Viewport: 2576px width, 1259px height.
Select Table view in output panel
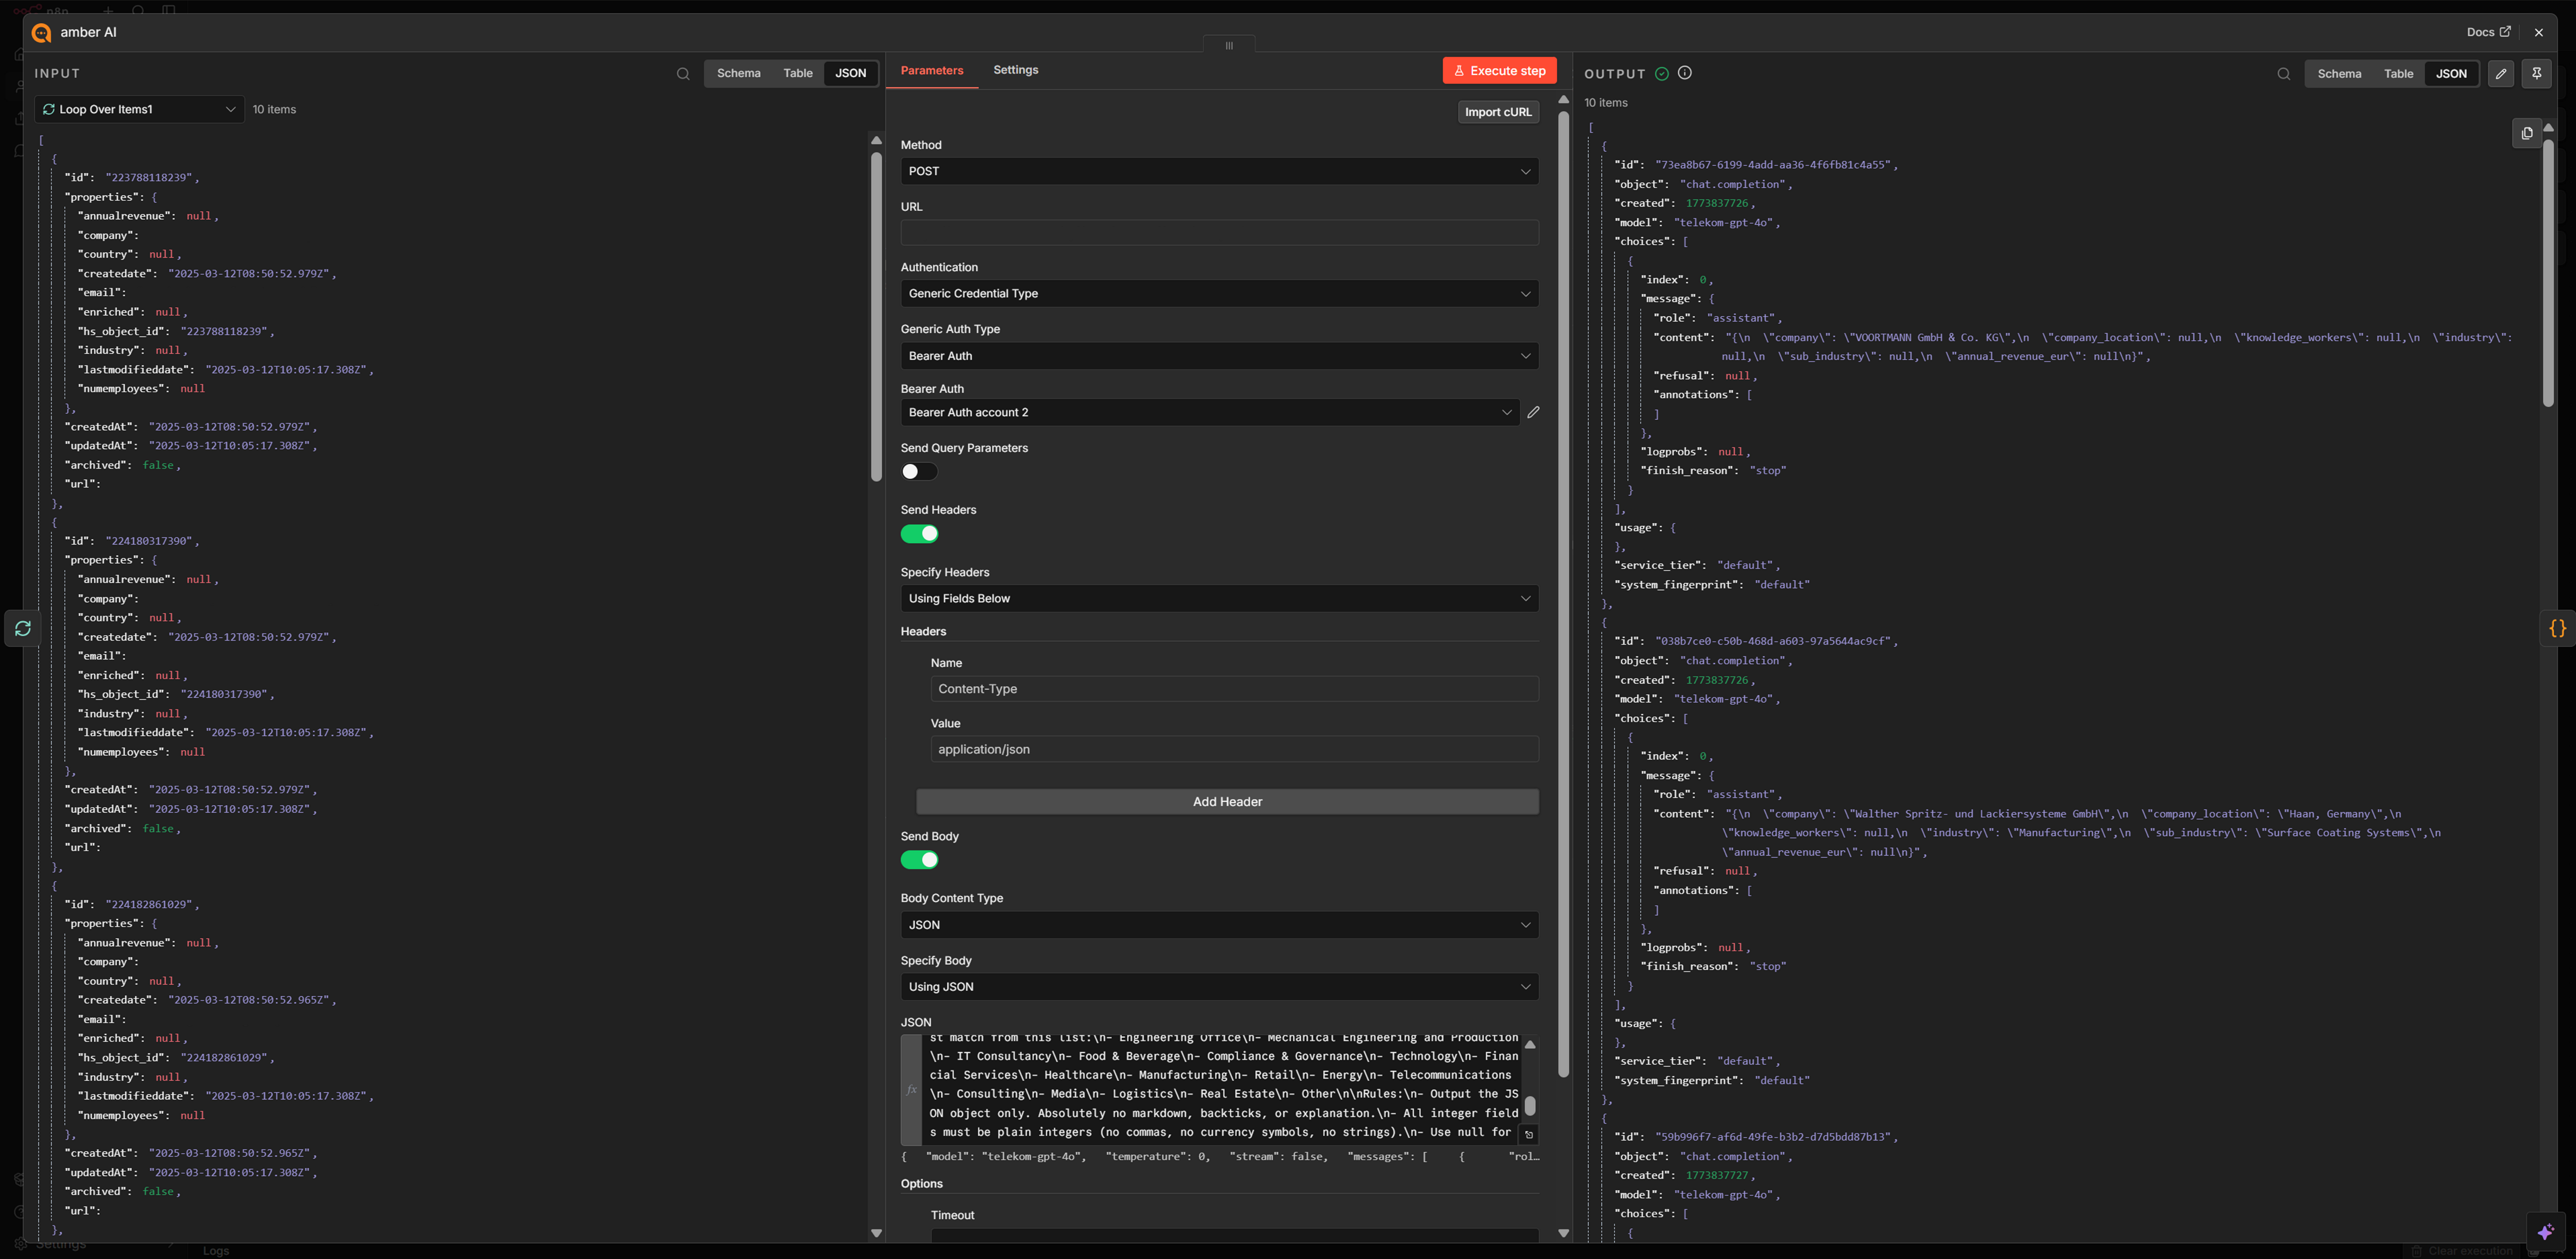(2398, 74)
